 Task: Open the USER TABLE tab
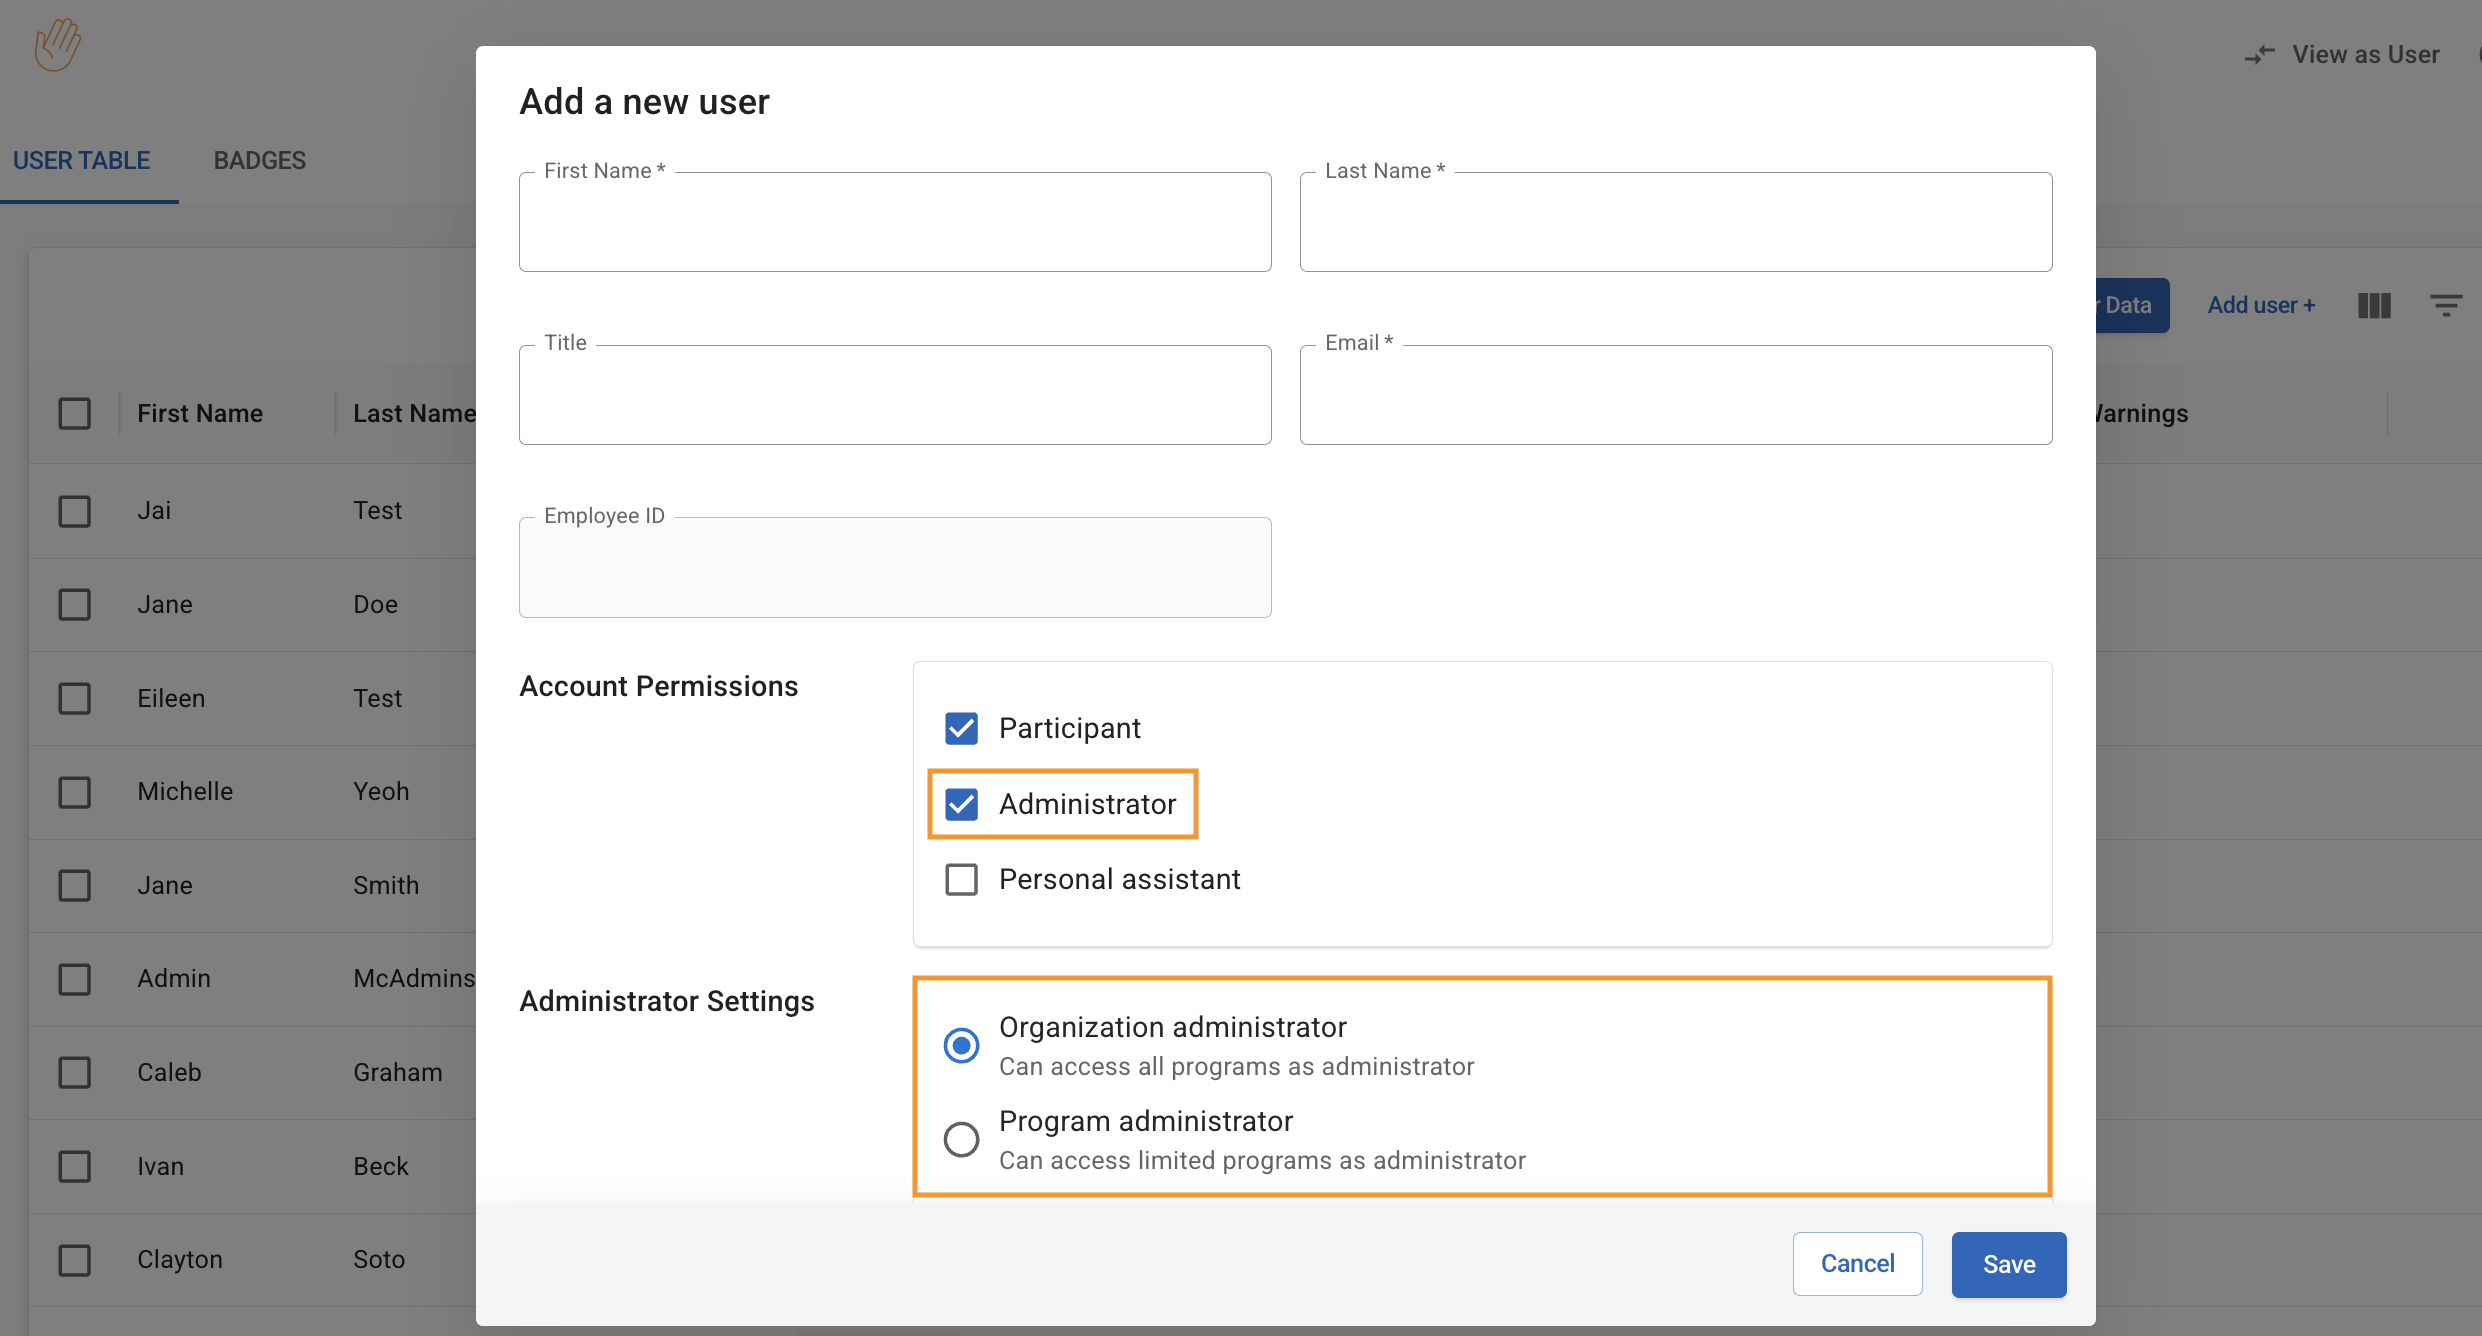[x=81, y=160]
